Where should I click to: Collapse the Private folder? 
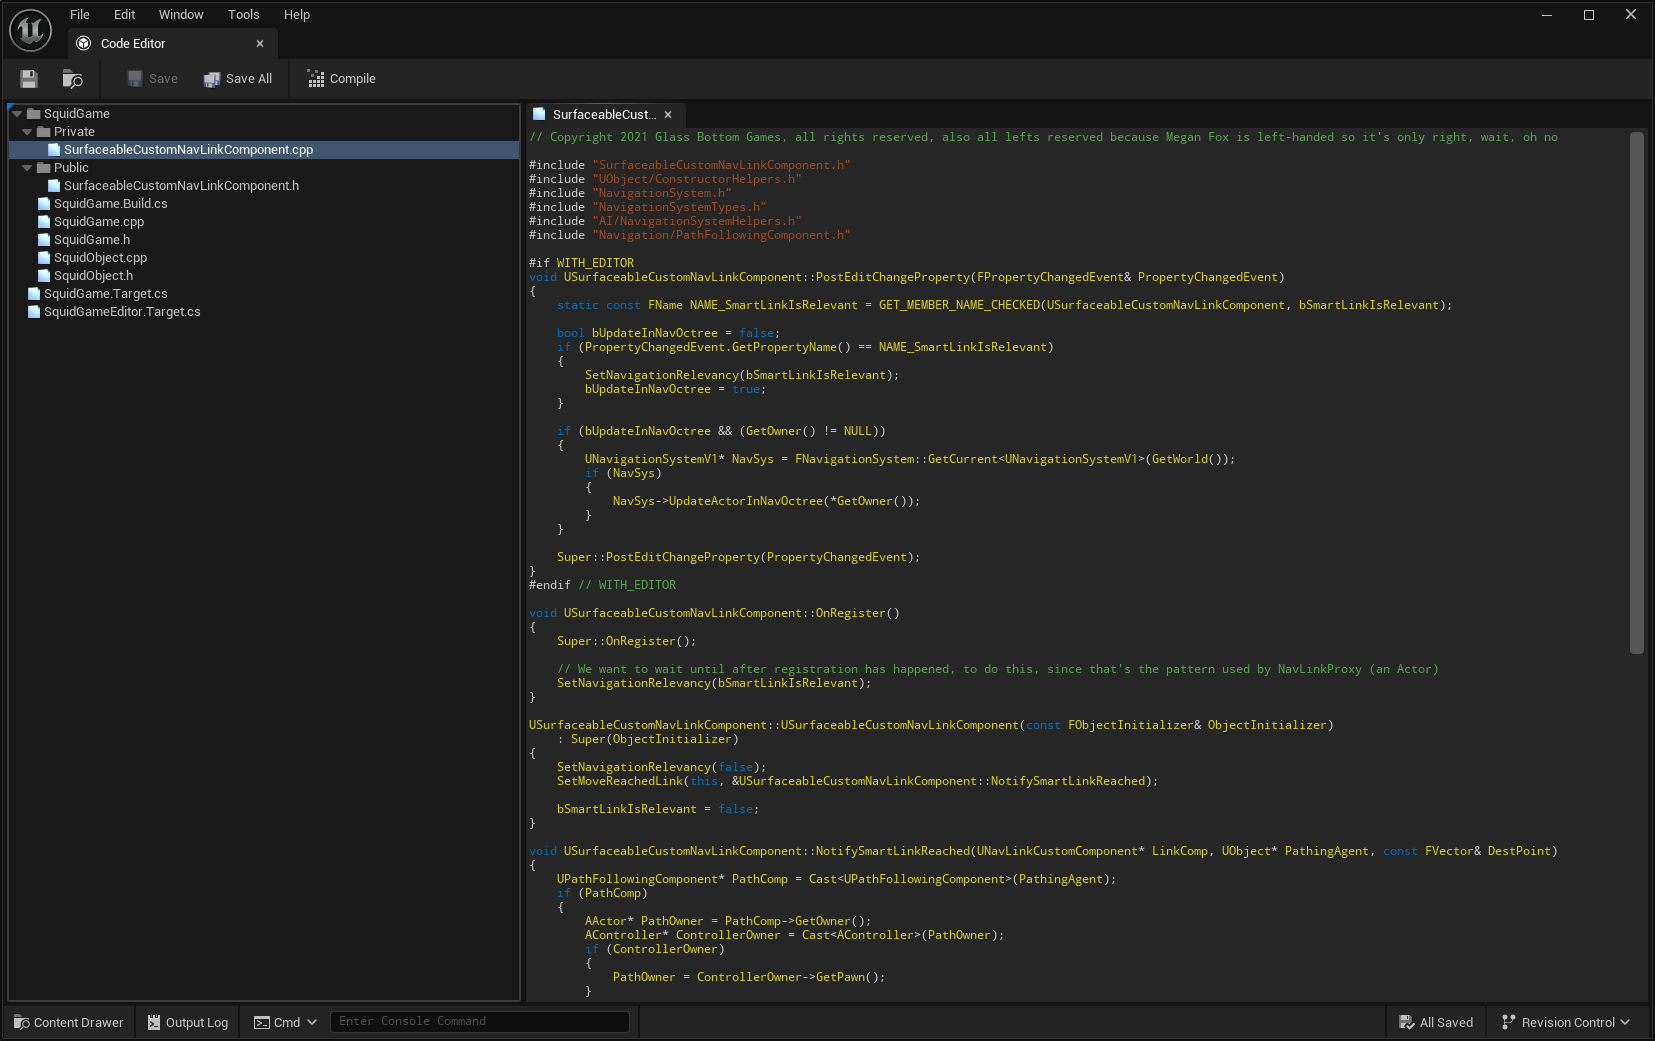[x=27, y=132]
